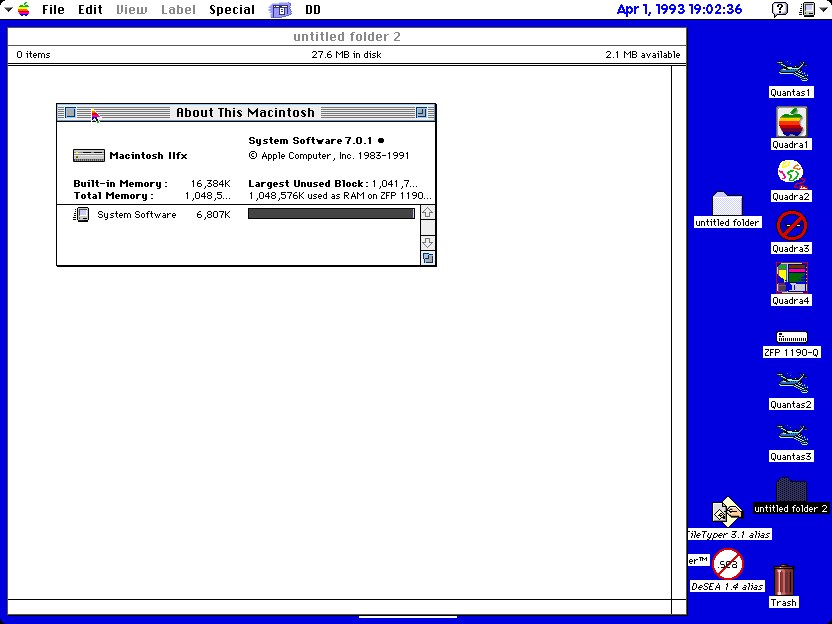The image size is (832, 624).
Task: Click the Built-in Memory value 16,384K
Action: [x=211, y=184]
